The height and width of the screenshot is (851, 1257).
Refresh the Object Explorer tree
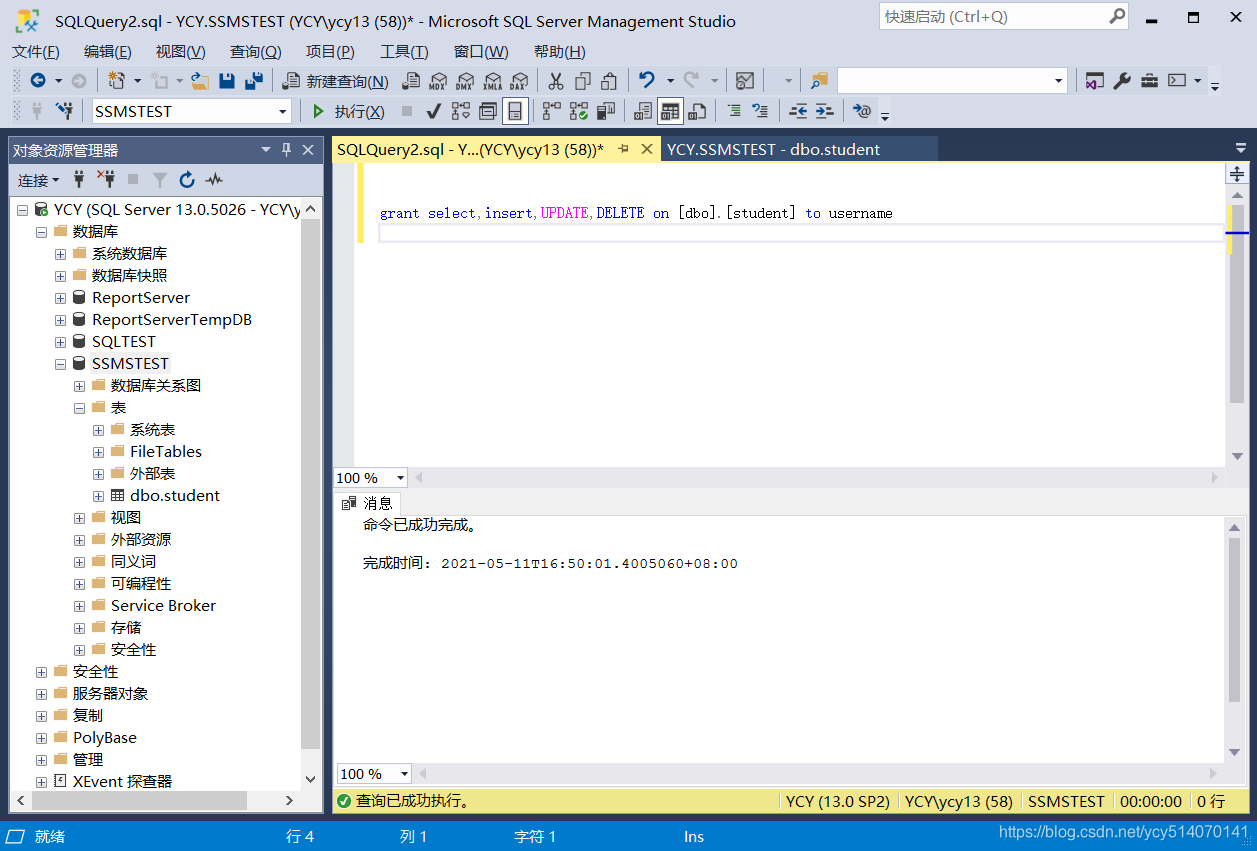tap(187, 180)
